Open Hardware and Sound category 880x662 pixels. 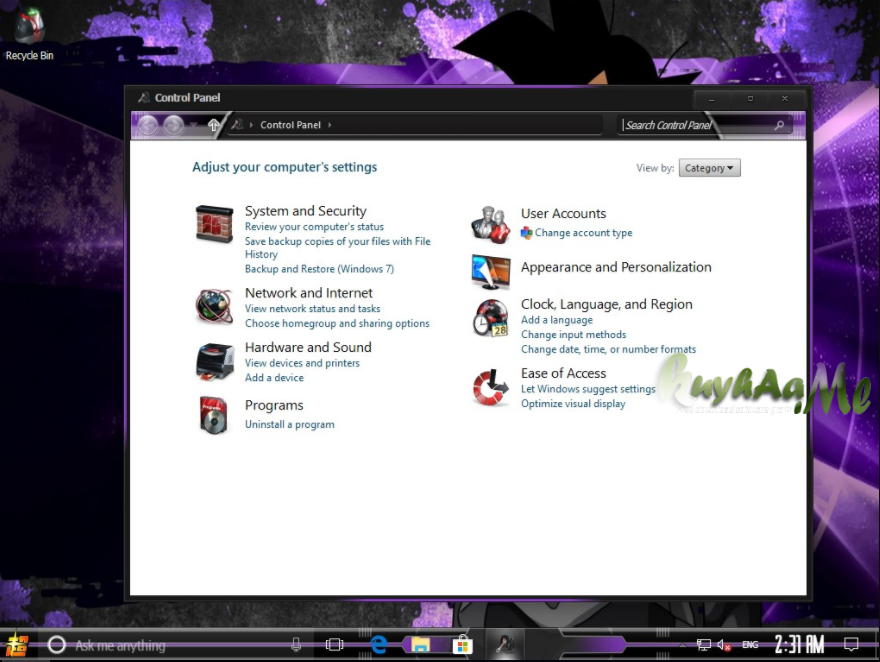pyautogui.click(x=308, y=347)
